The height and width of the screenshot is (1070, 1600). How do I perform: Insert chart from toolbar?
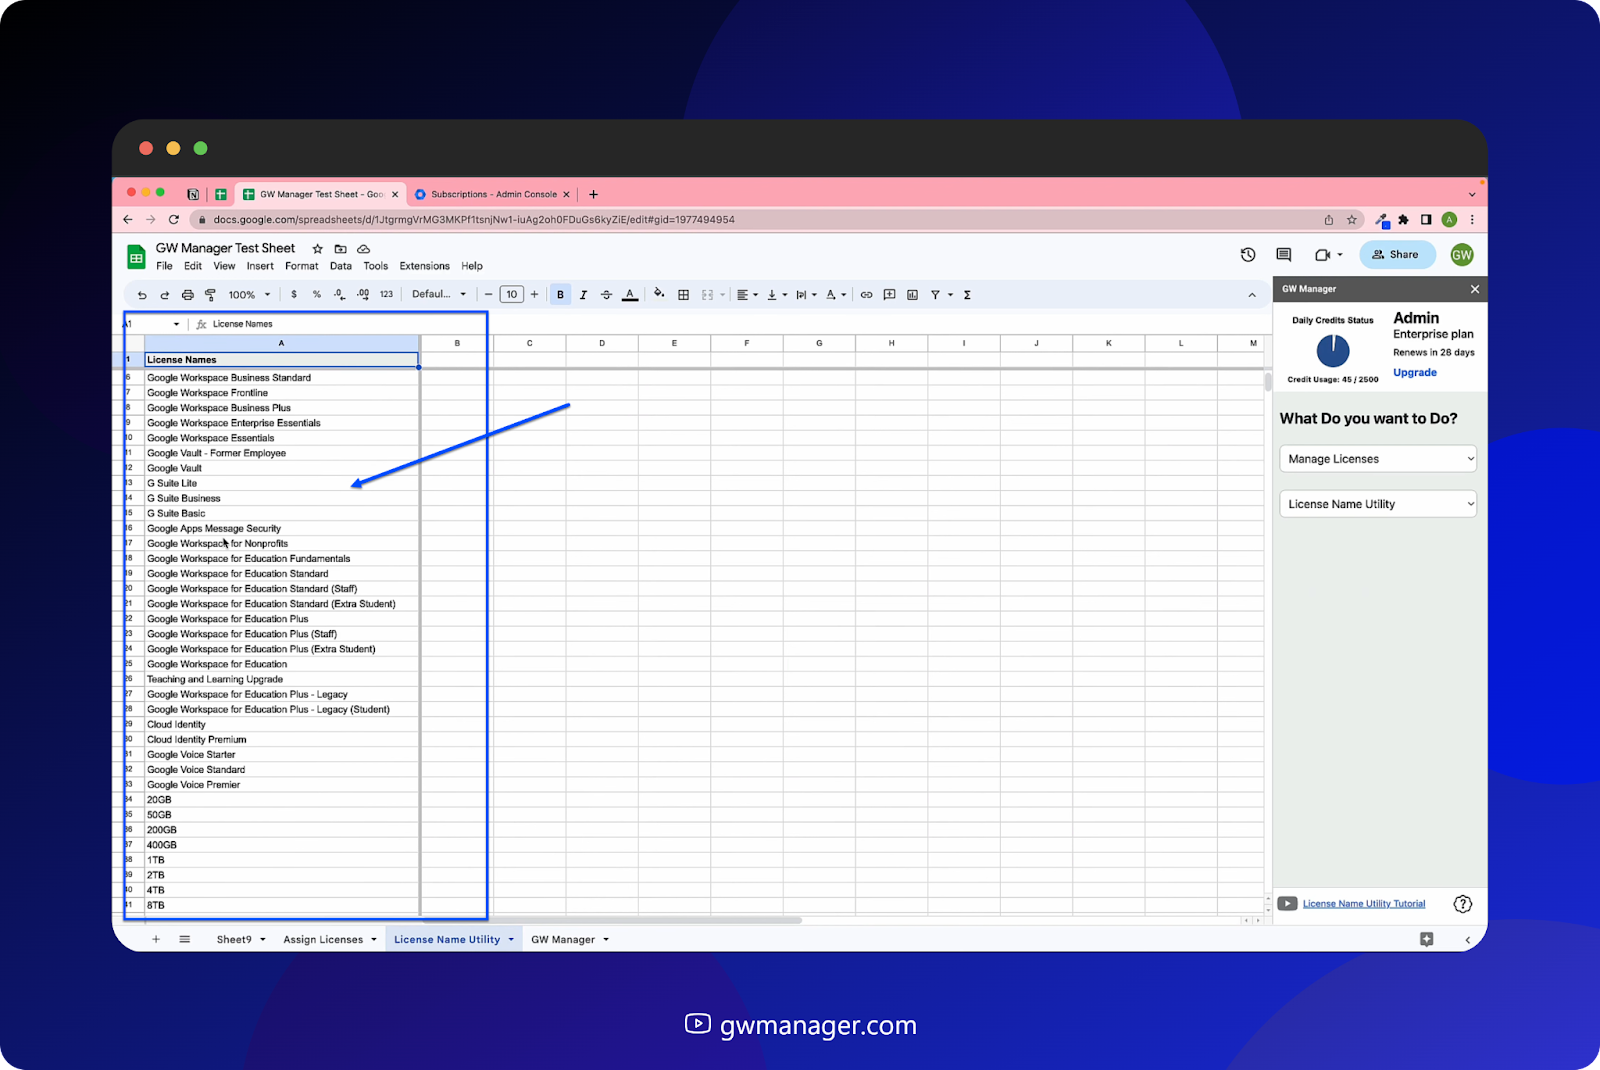point(912,295)
